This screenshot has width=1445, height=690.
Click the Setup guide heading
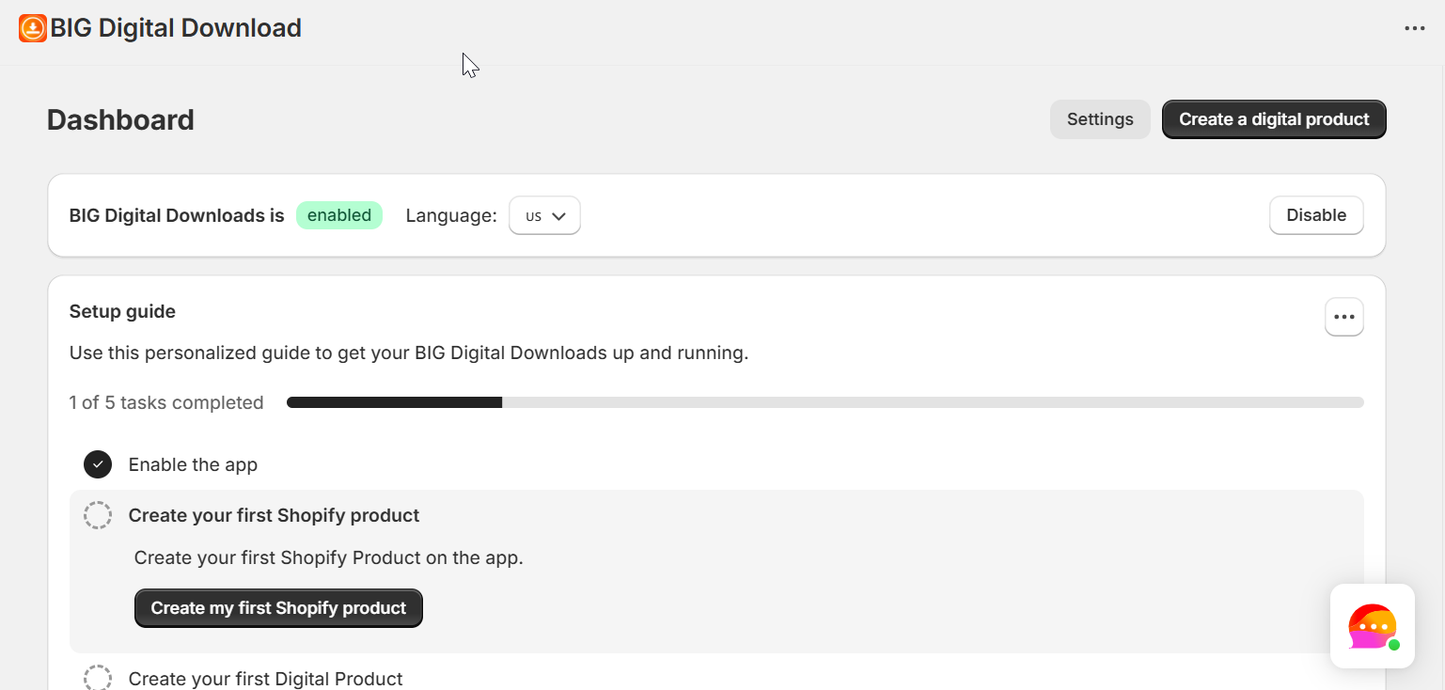[122, 311]
